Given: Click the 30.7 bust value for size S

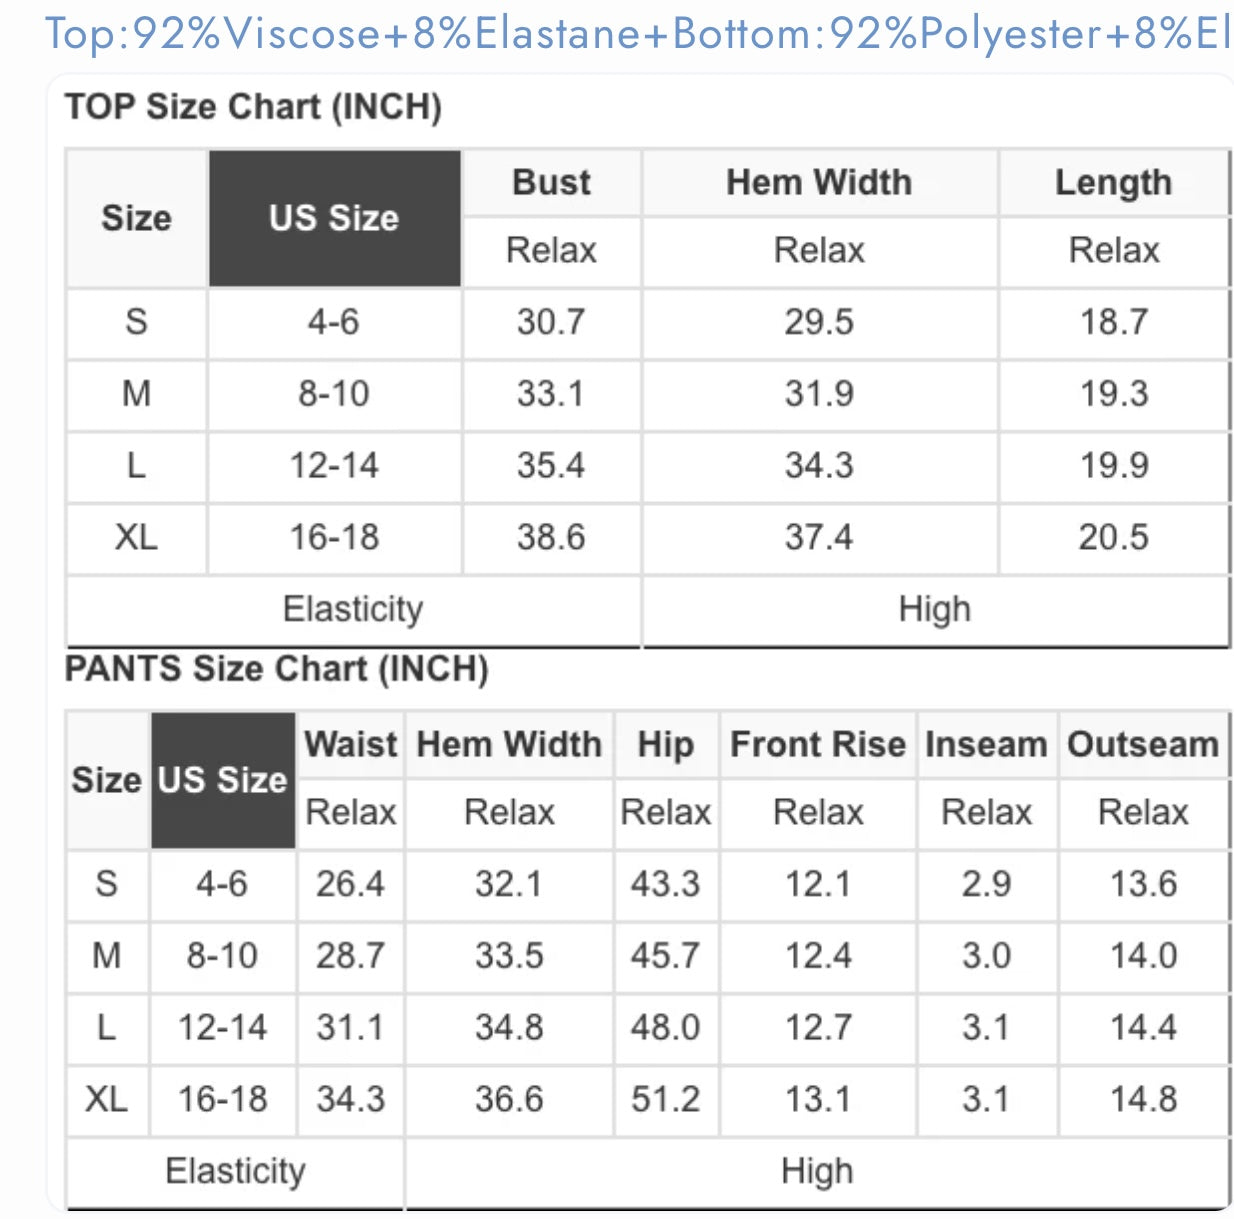Looking at the screenshot, I should [551, 322].
